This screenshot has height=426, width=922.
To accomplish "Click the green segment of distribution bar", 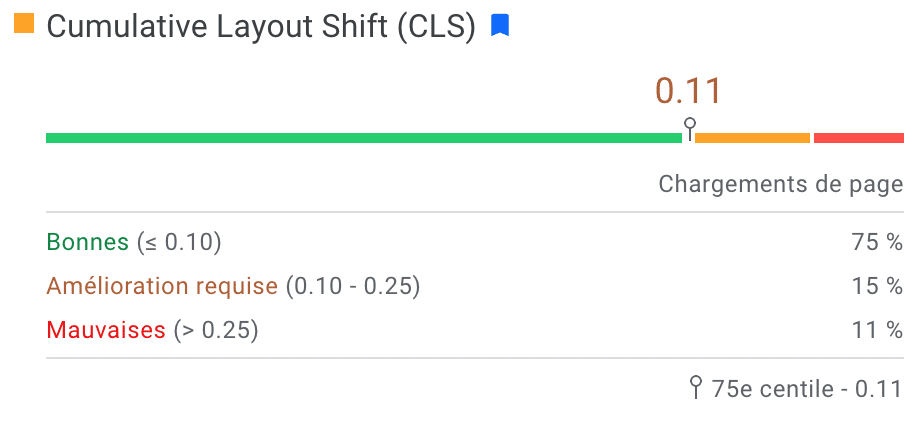I will pyautogui.click(x=363, y=138).
